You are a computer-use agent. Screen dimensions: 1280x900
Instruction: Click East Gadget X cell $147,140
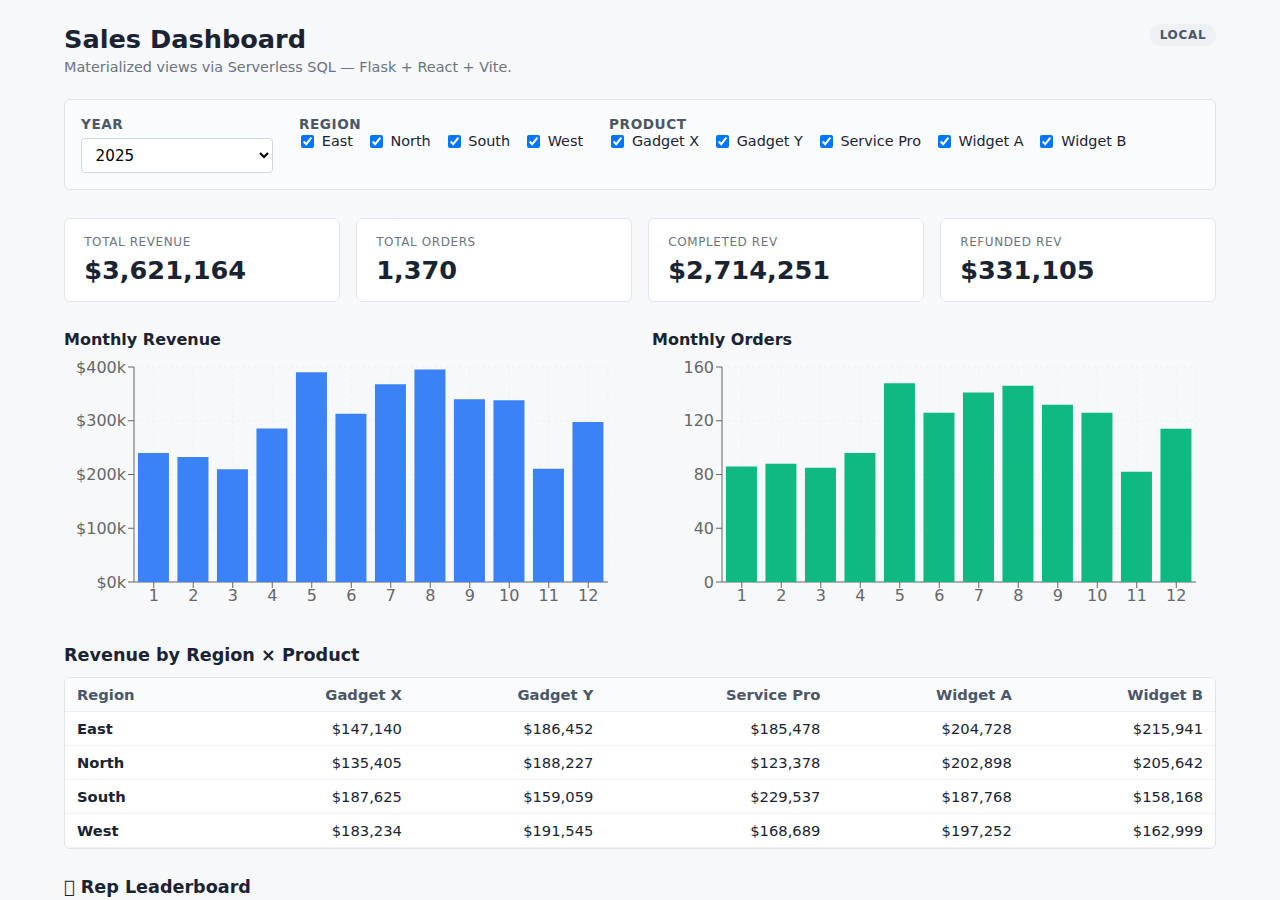(367, 729)
